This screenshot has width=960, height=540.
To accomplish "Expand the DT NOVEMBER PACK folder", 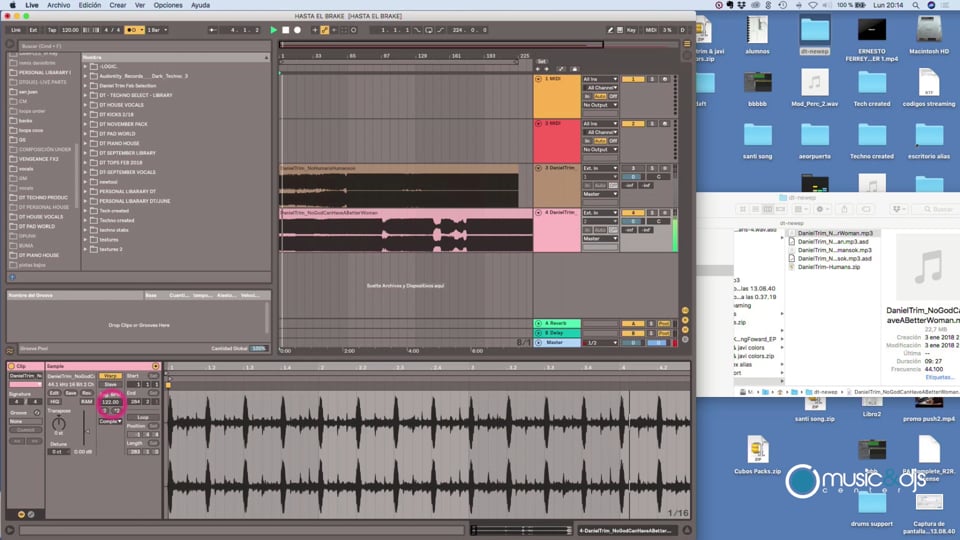I will coord(85,124).
